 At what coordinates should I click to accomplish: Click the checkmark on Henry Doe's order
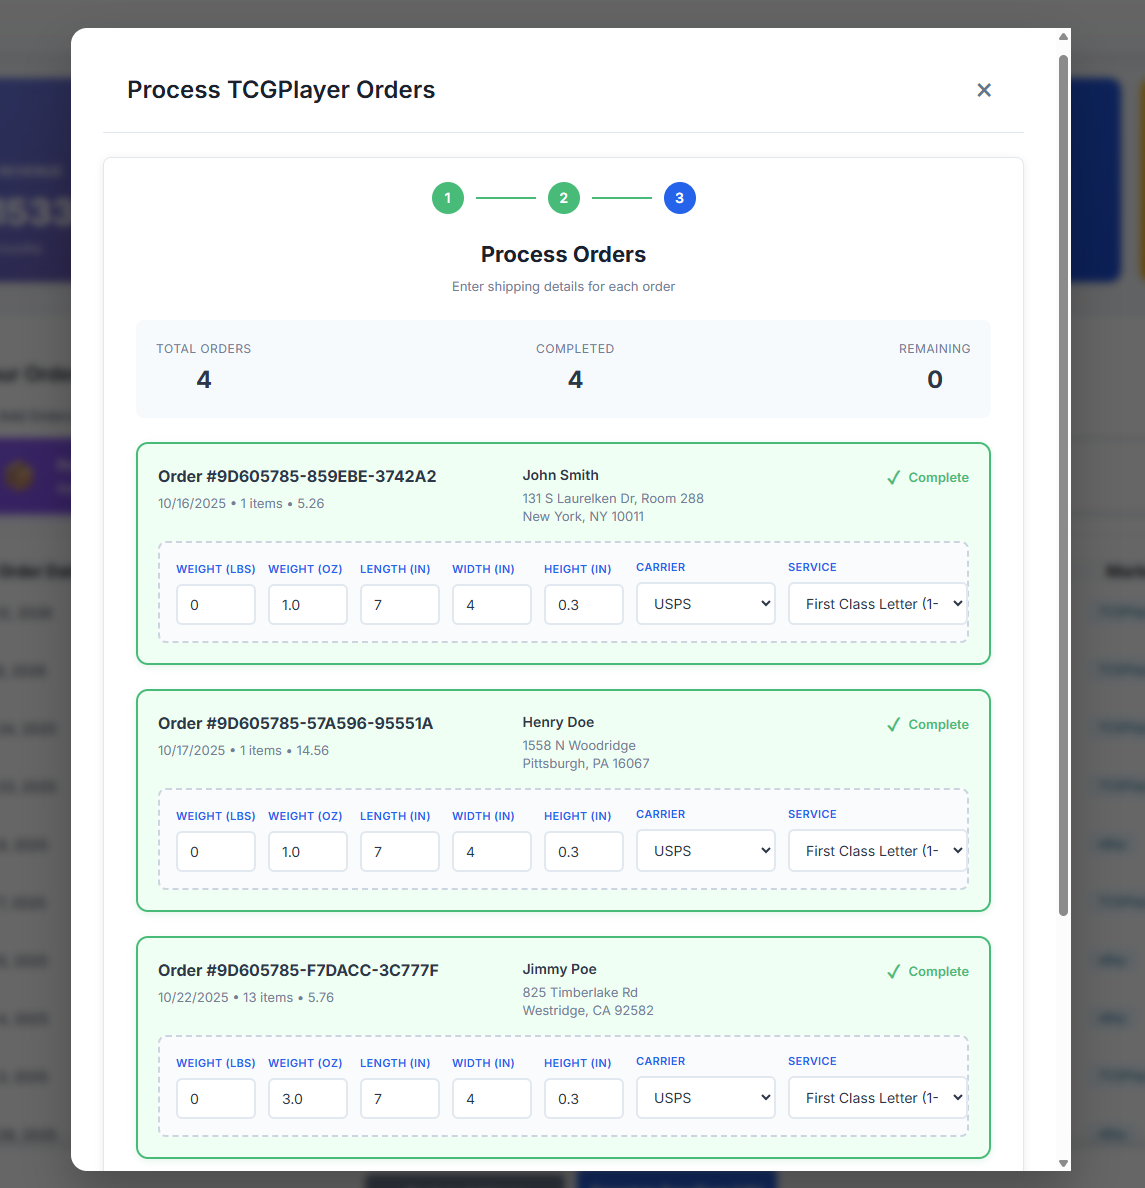coord(893,724)
